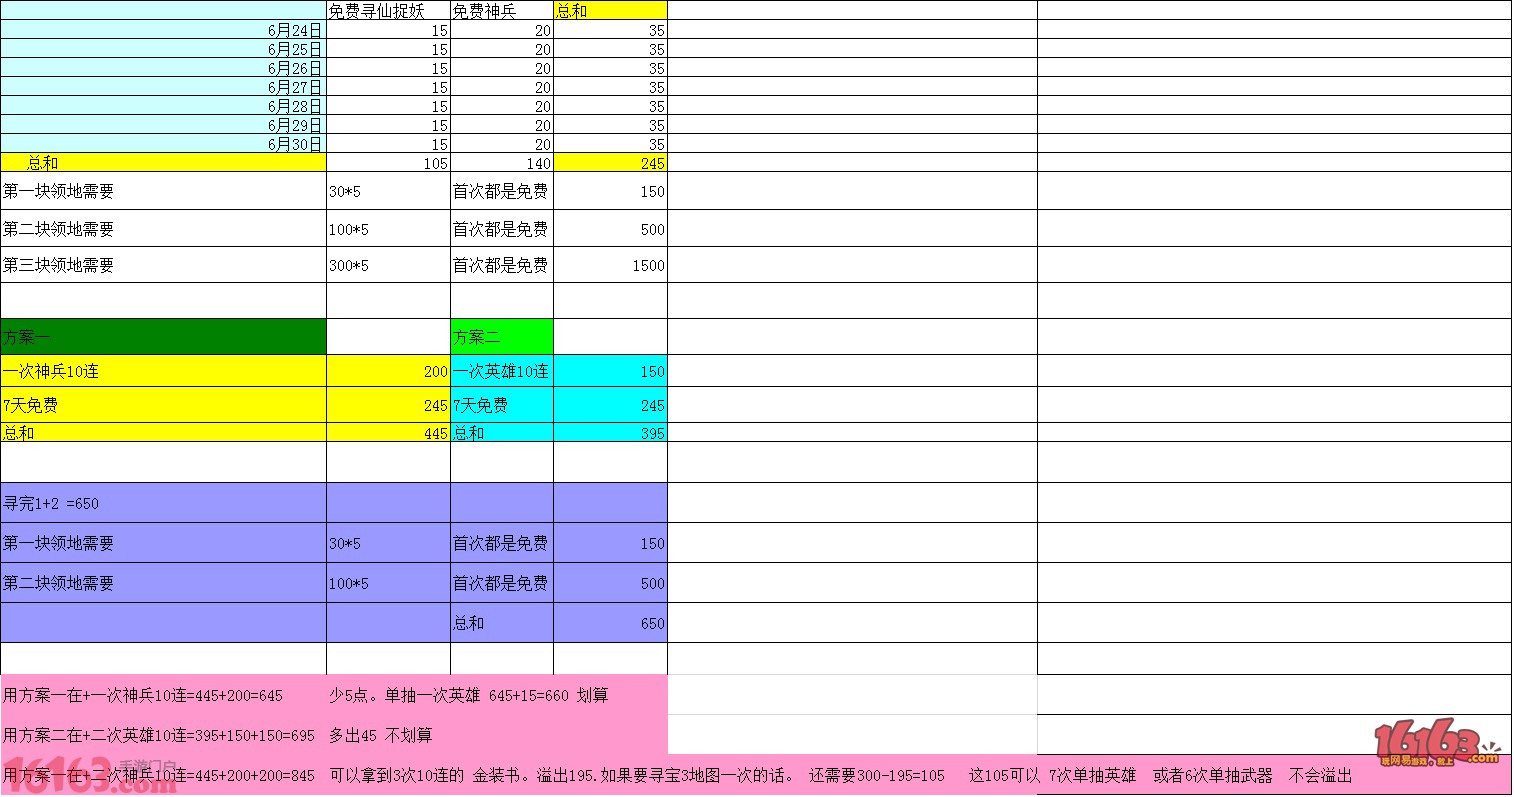Screen dimensions: 1514x797
Task: Click the 105 sum cell
Action: click(x=388, y=163)
